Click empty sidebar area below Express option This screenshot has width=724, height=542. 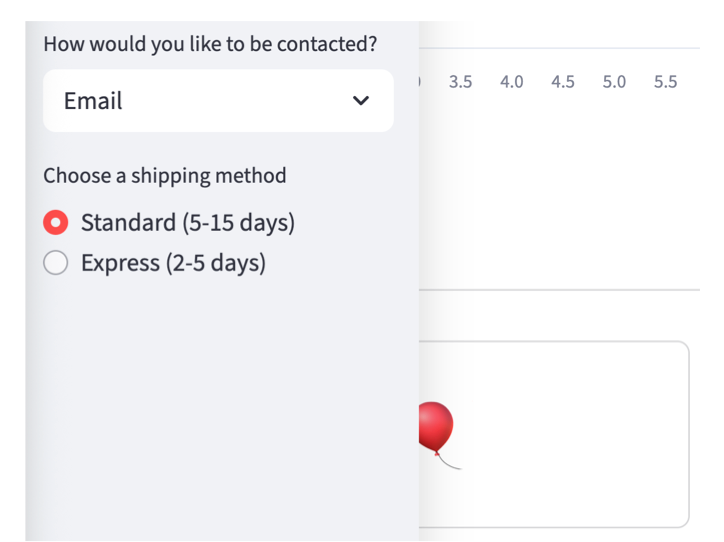pyautogui.click(x=220, y=400)
